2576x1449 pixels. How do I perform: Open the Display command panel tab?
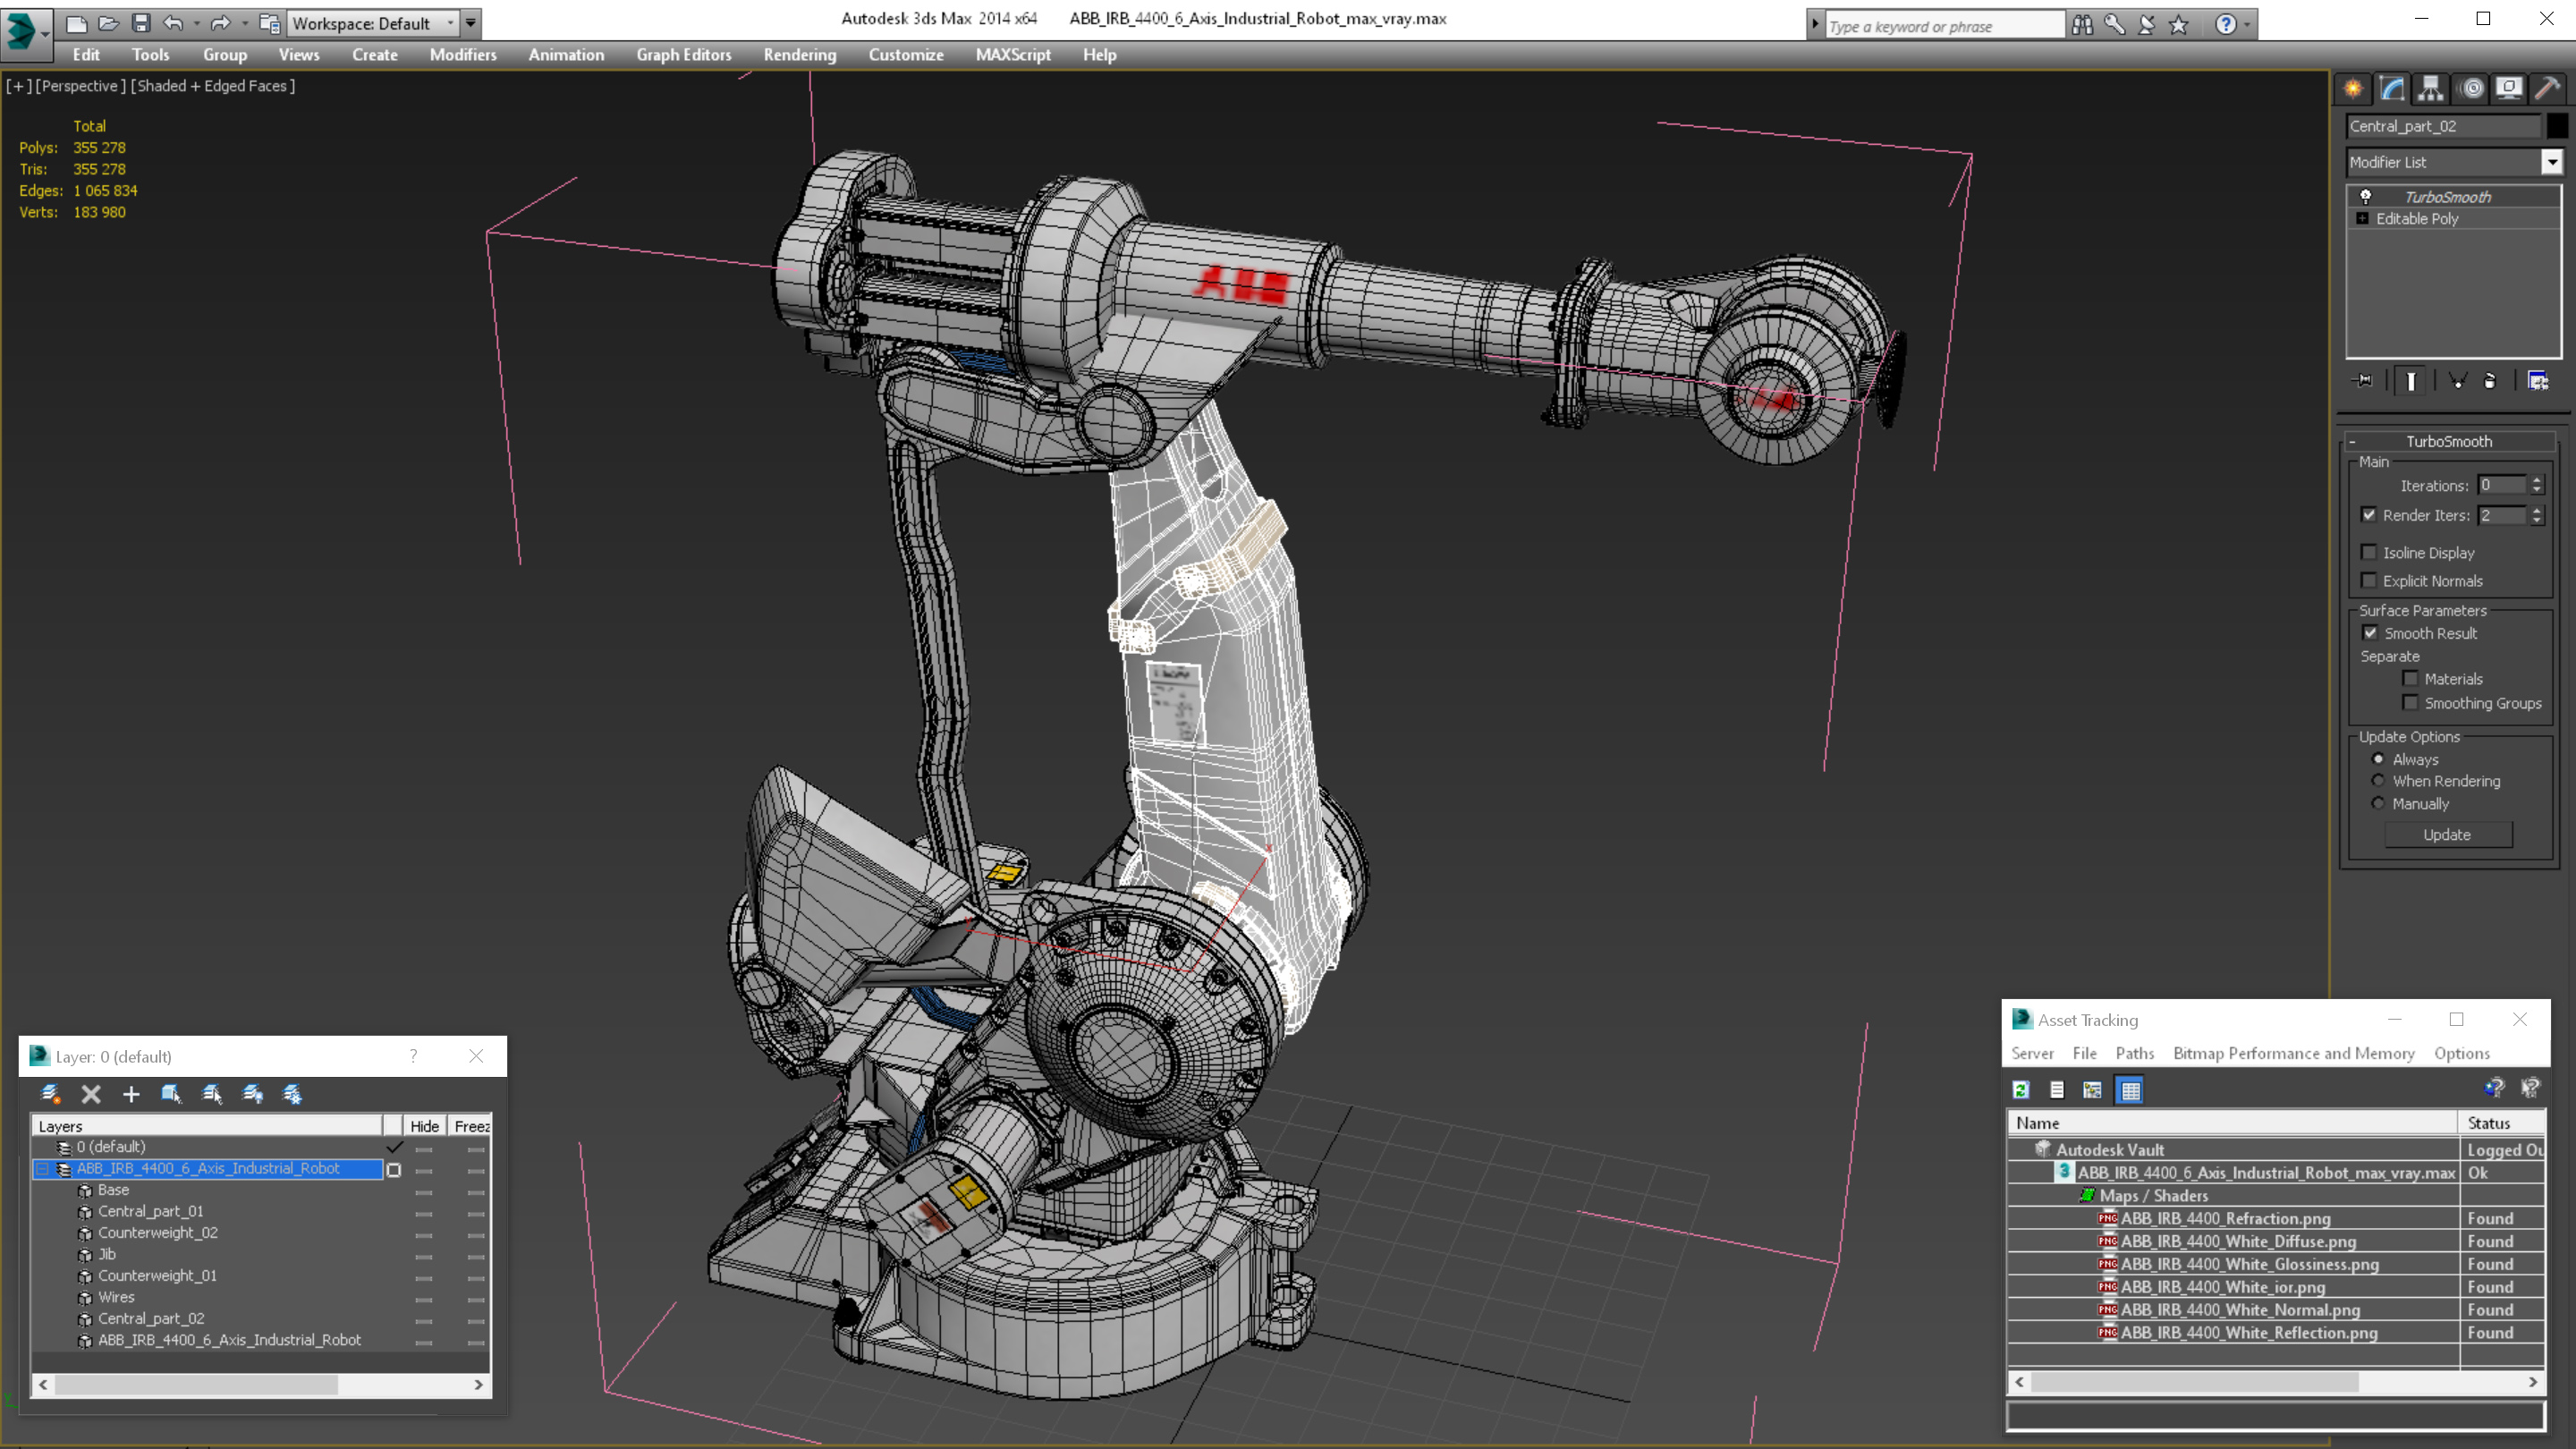point(2509,89)
